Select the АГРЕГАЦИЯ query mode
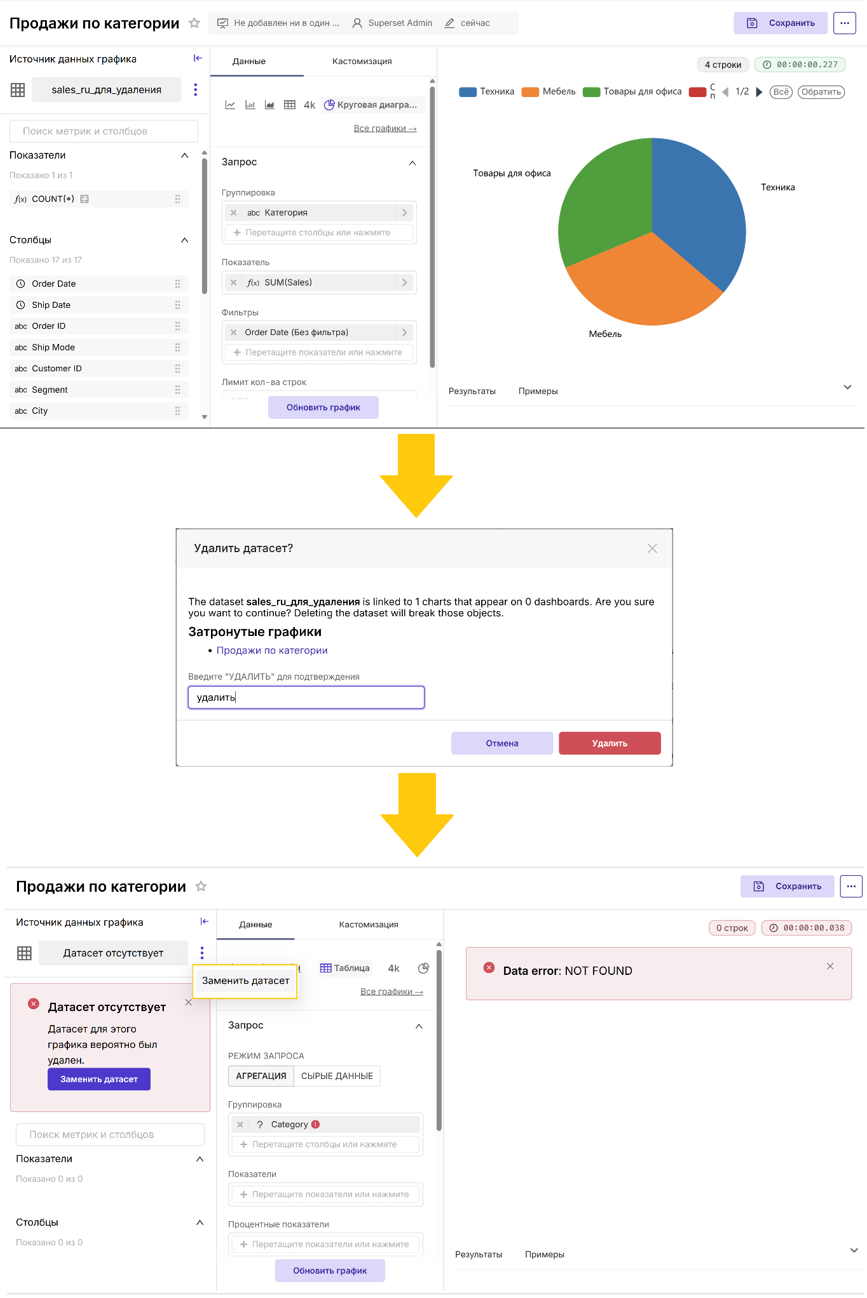 click(261, 1076)
